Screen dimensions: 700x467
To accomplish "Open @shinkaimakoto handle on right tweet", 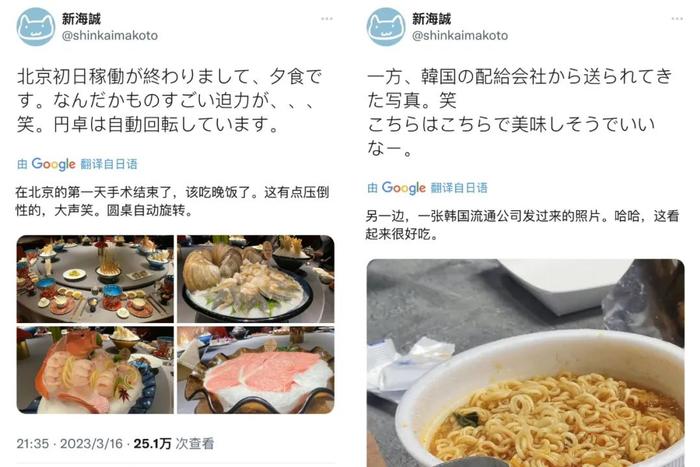I will (460, 36).
